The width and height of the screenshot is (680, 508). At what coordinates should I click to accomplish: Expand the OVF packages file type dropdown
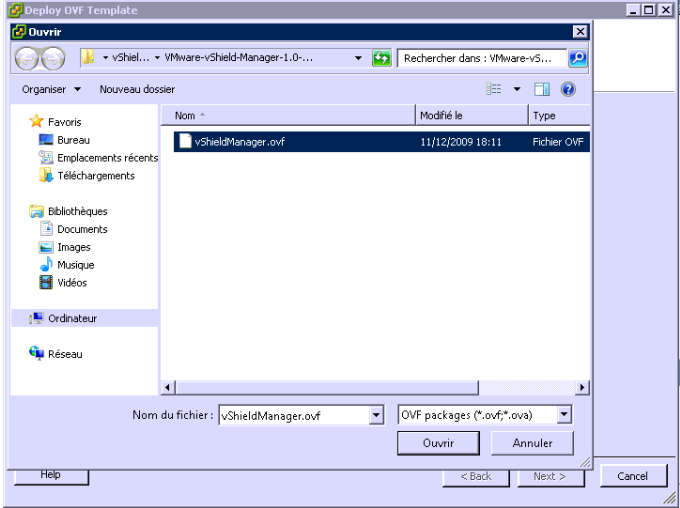(x=564, y=415)
